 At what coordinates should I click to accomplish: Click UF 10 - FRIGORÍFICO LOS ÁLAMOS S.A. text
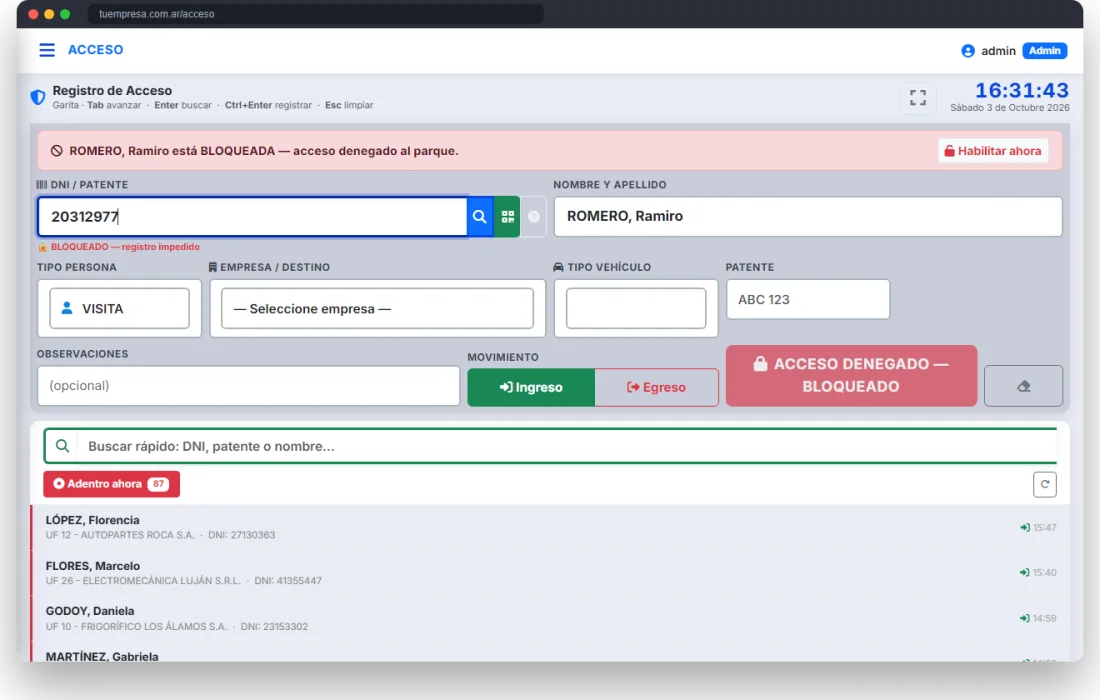(x=136, y=626)
